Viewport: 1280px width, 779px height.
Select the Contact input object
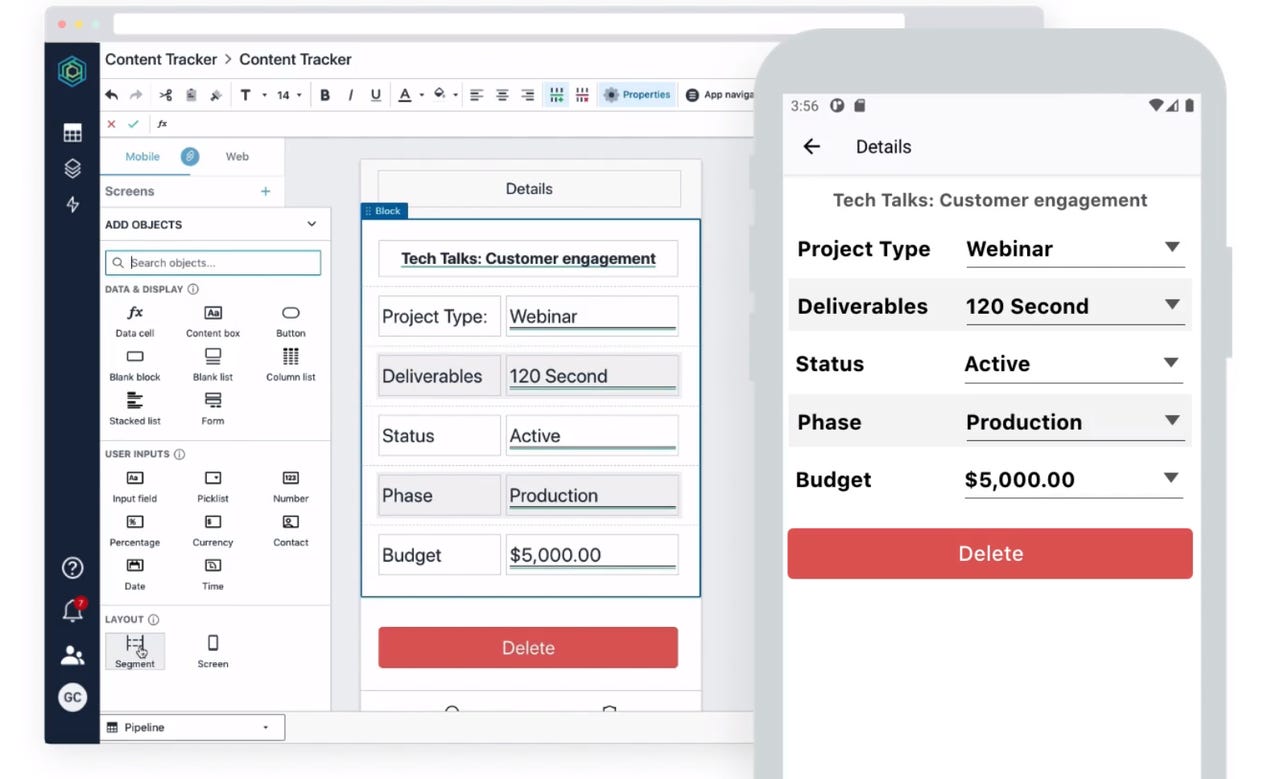point(290,529)
